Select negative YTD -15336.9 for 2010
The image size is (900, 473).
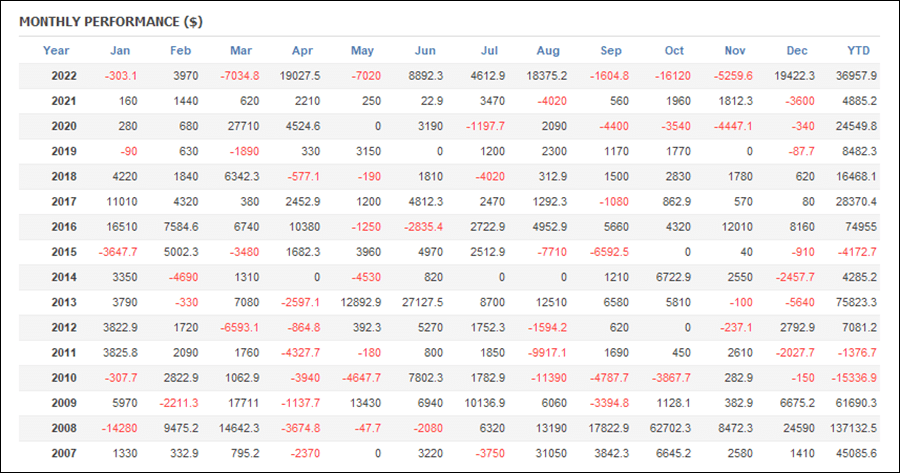854,378
